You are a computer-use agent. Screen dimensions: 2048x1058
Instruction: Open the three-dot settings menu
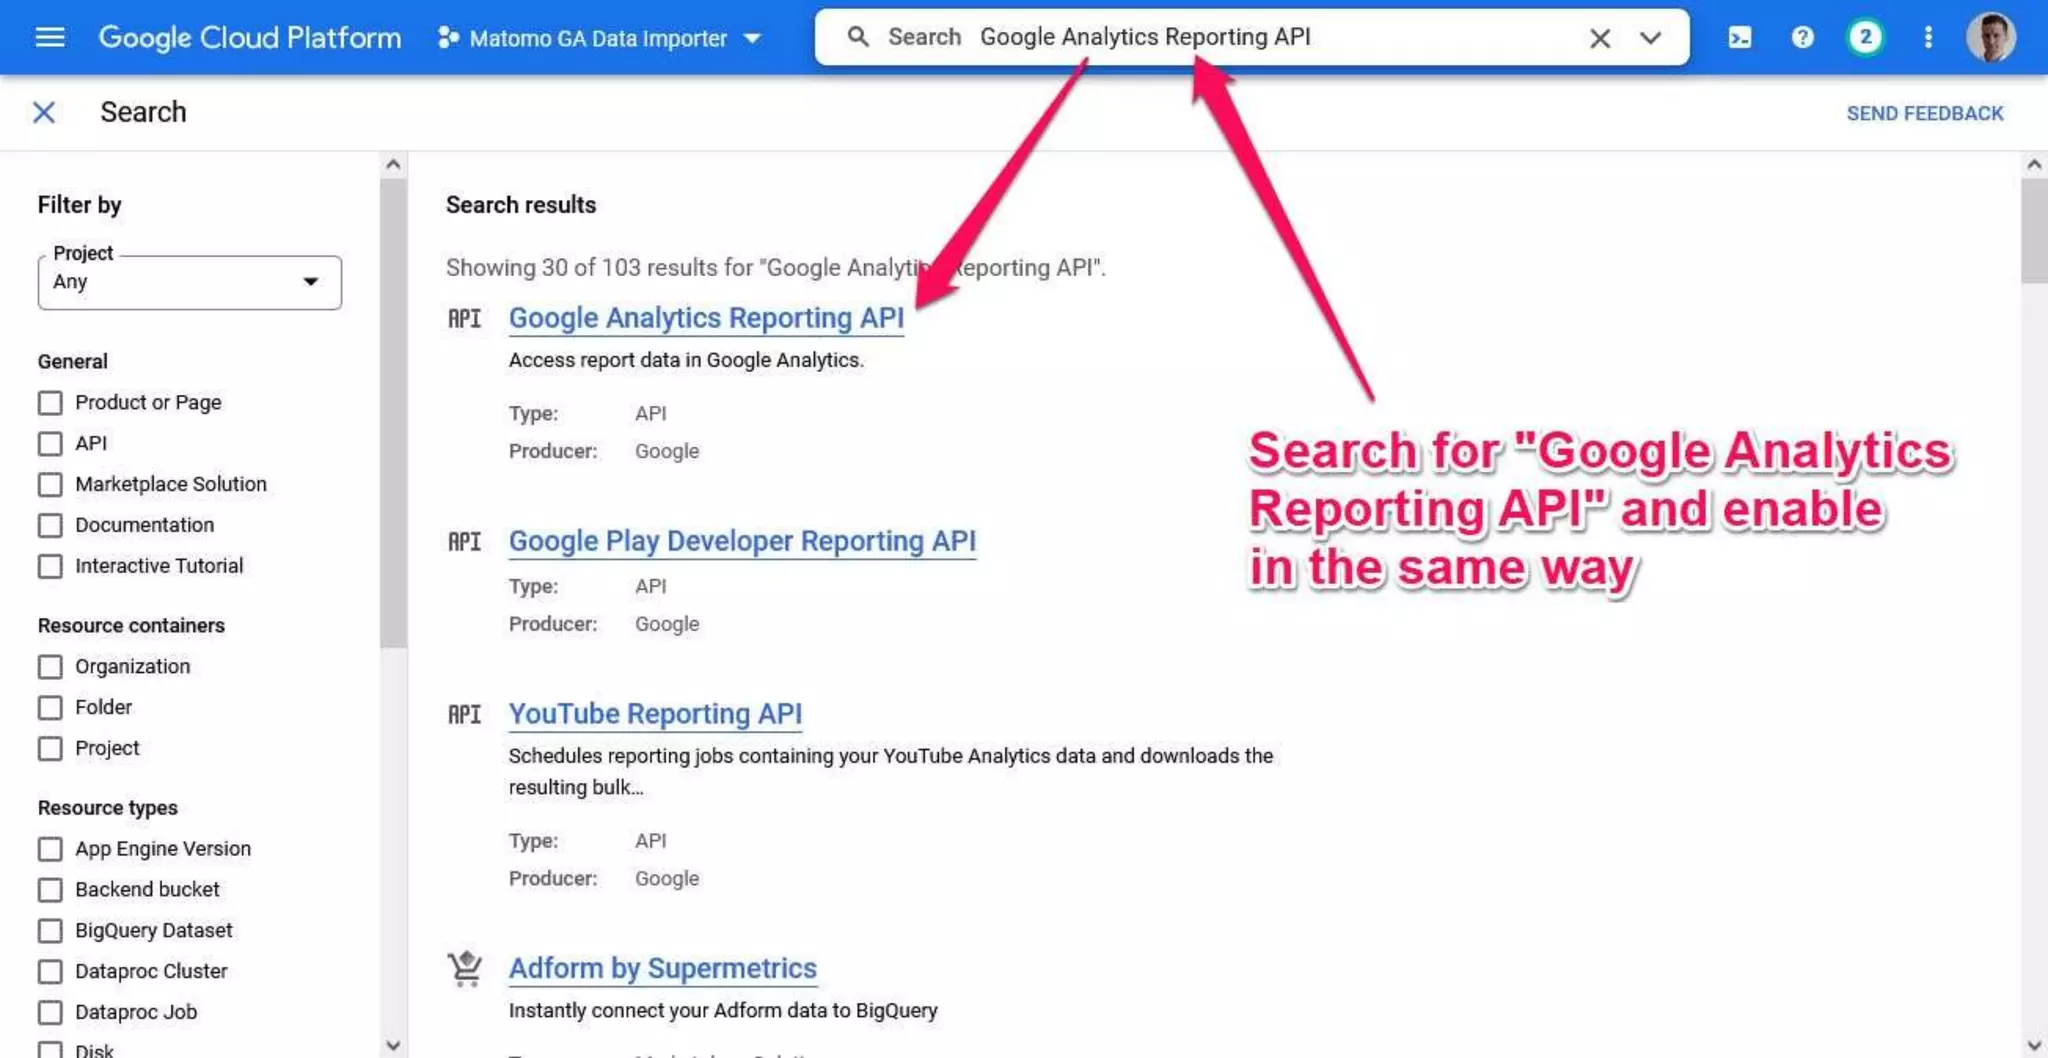(x=1928, y=38)
